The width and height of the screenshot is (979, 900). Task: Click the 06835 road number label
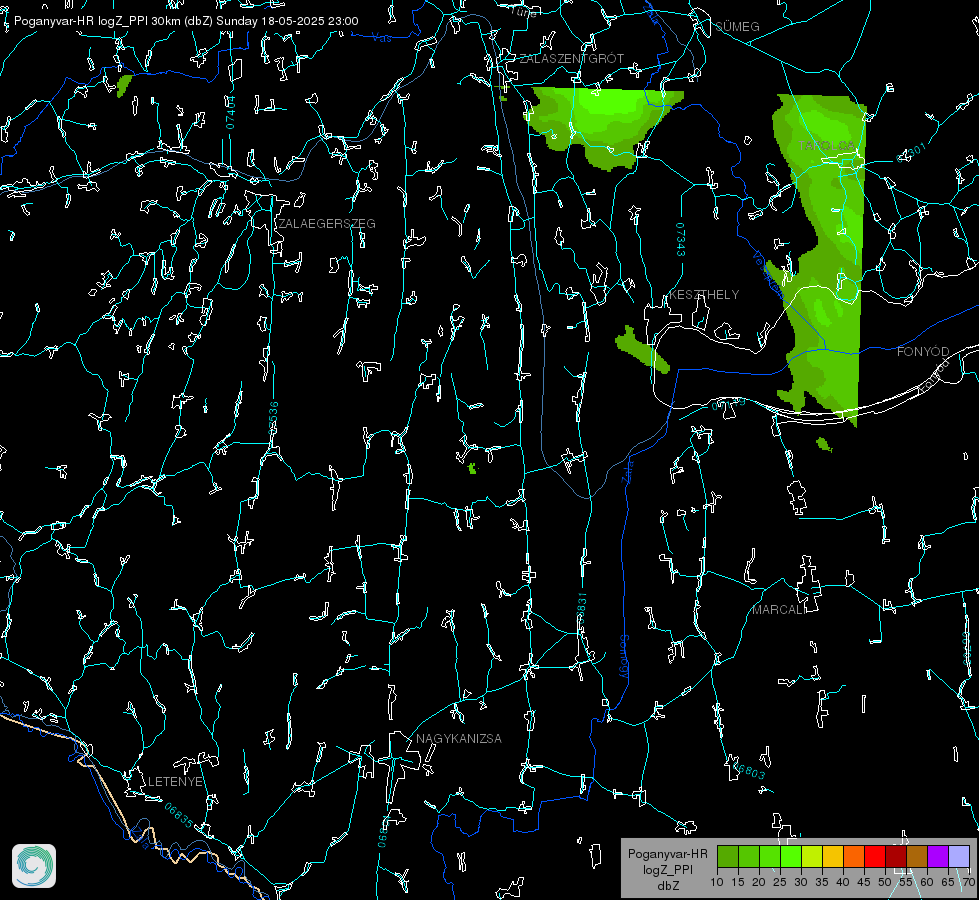tap(179, 815)
